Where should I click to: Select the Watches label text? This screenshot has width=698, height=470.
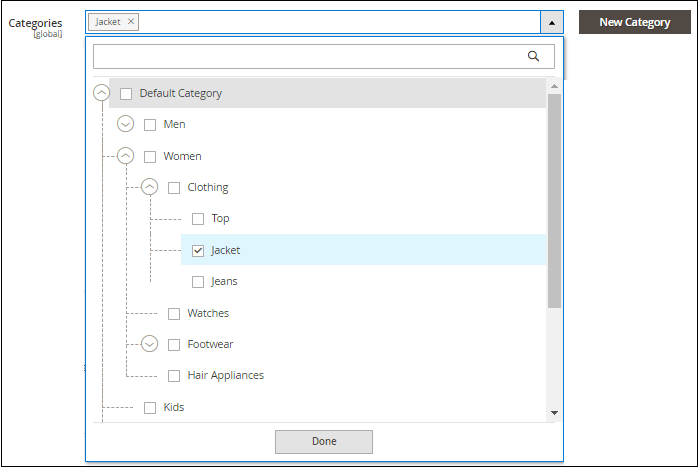(208, 313)
